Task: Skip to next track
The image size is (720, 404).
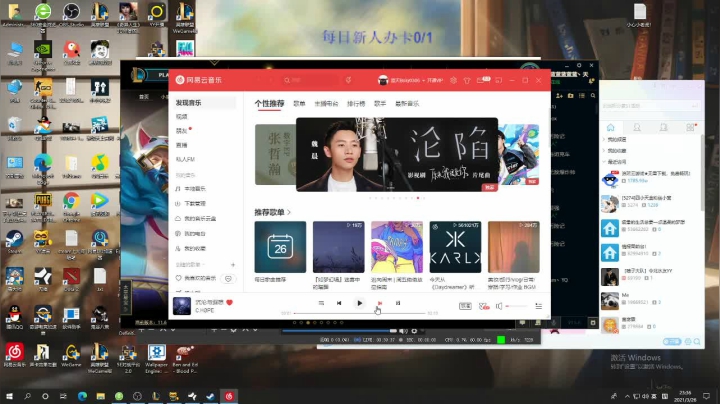Action: tap(379, 303)
